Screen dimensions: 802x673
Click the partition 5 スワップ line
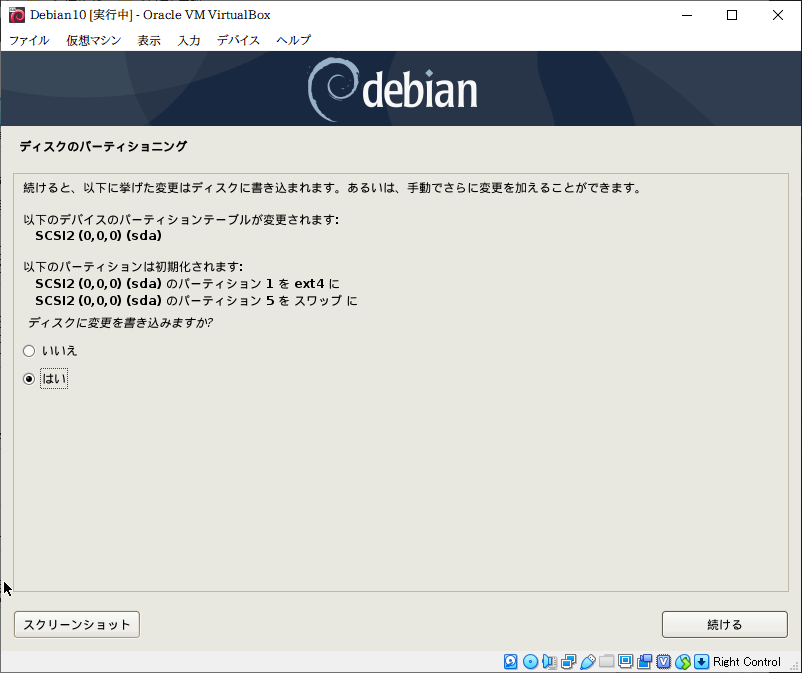[196, 301]
